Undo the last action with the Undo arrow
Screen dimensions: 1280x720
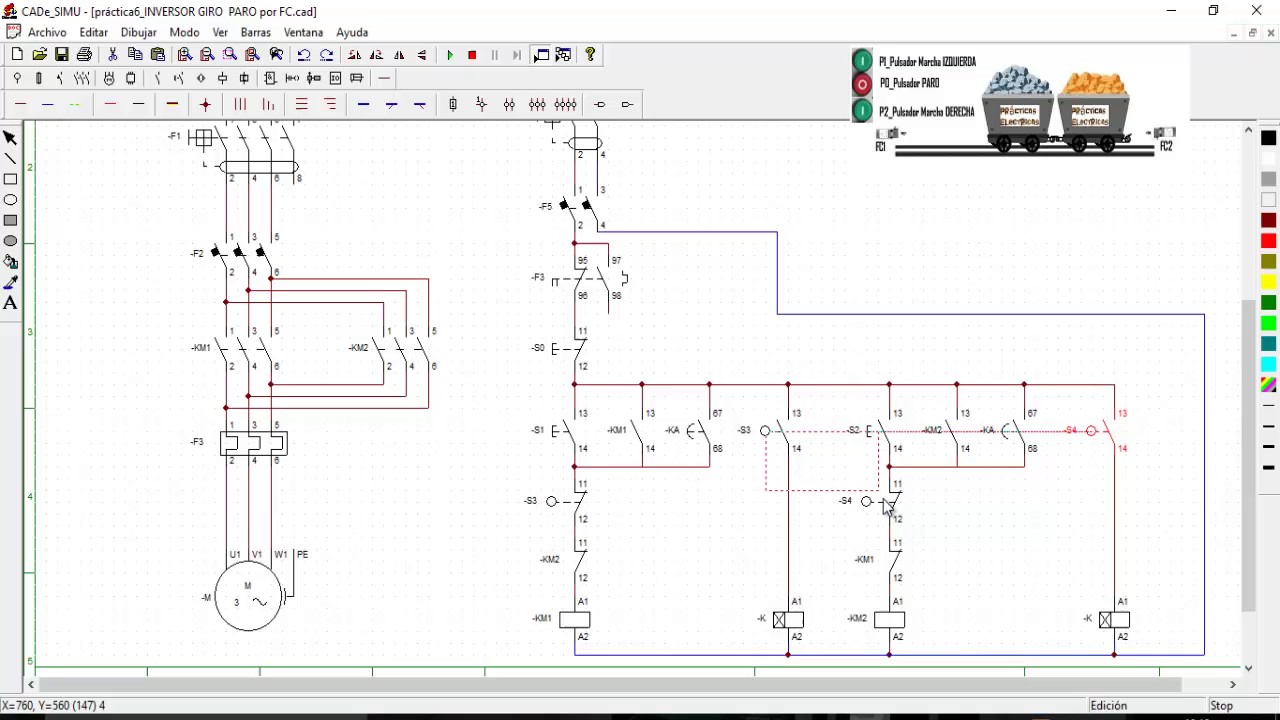coord(304,55)
